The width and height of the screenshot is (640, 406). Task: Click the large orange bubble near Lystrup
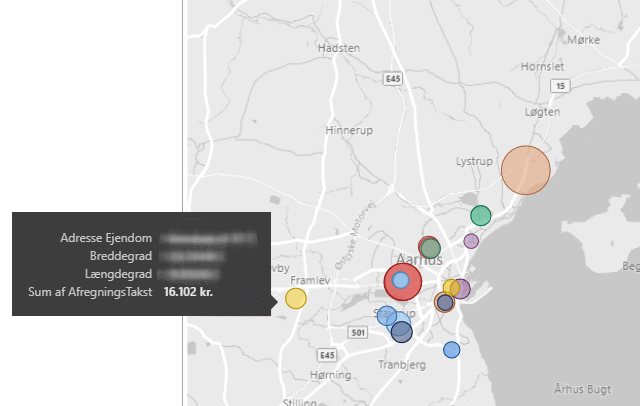click(x=525, y=170)
